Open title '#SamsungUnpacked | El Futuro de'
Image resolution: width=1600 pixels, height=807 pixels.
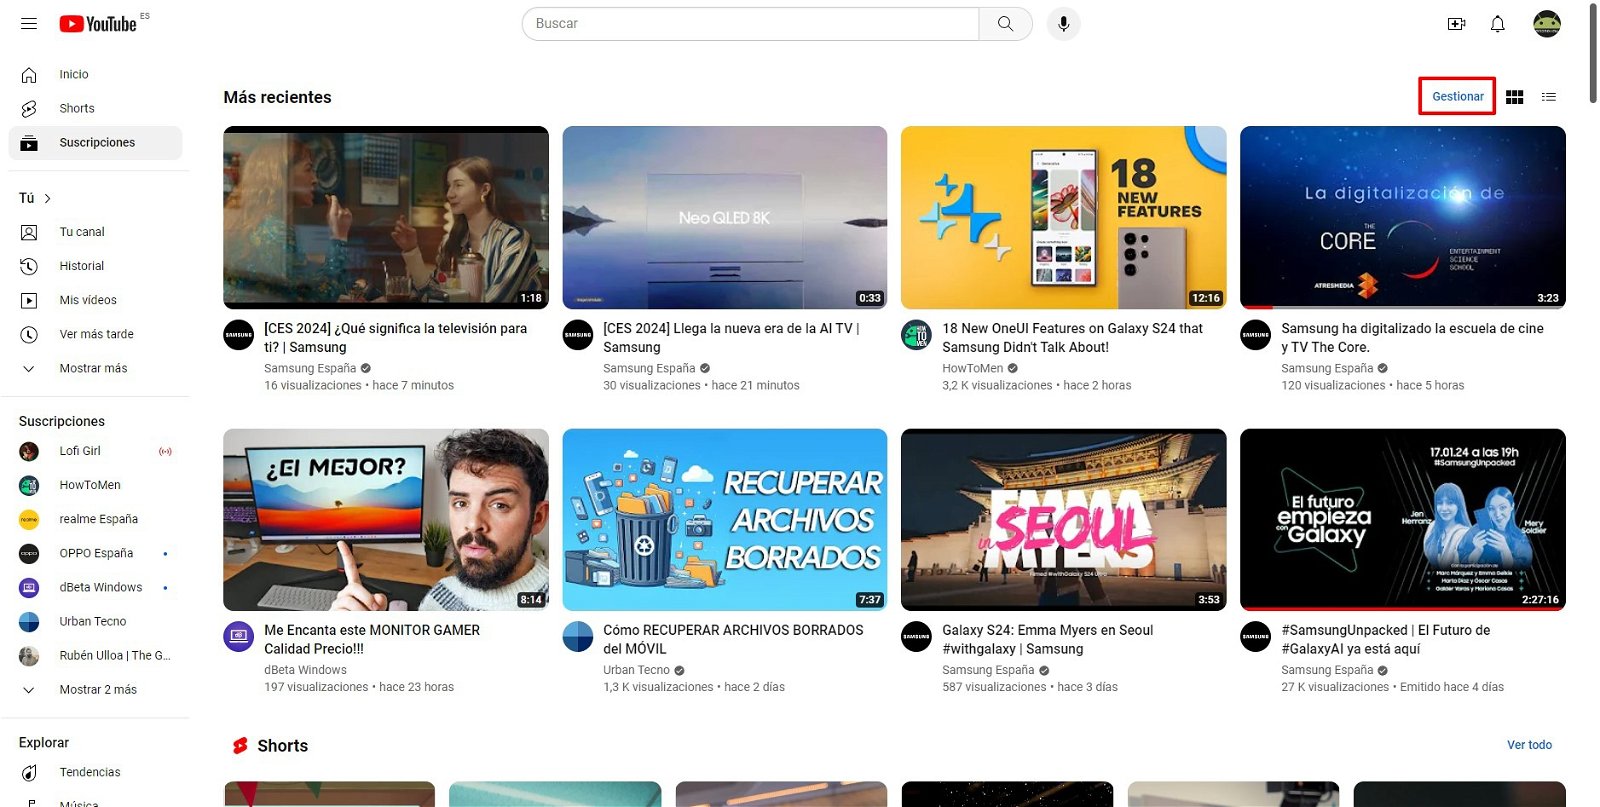click(x=1385, y=640)
